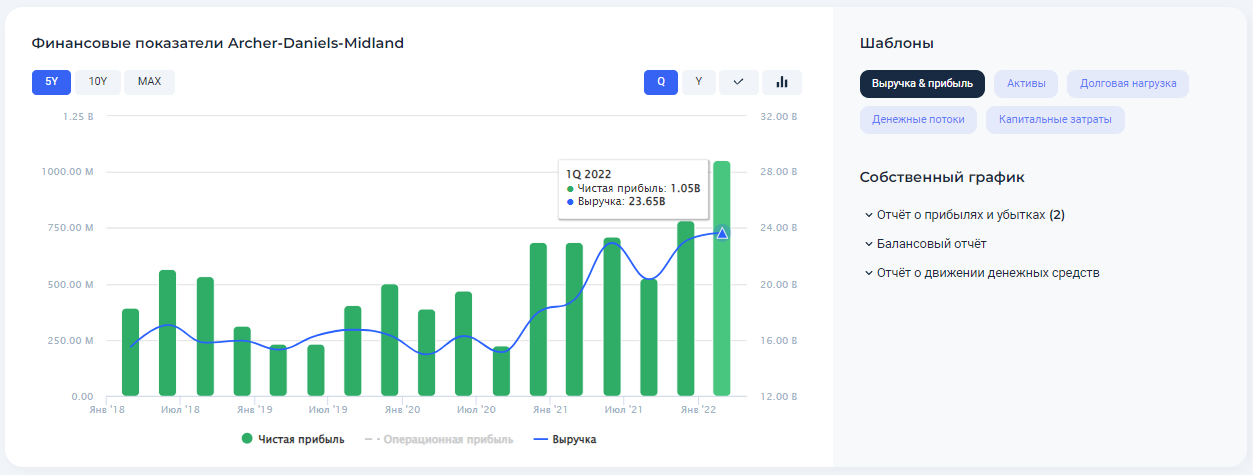
Task: Click the checkmark icon button
Action: click(x=739, y=82)
